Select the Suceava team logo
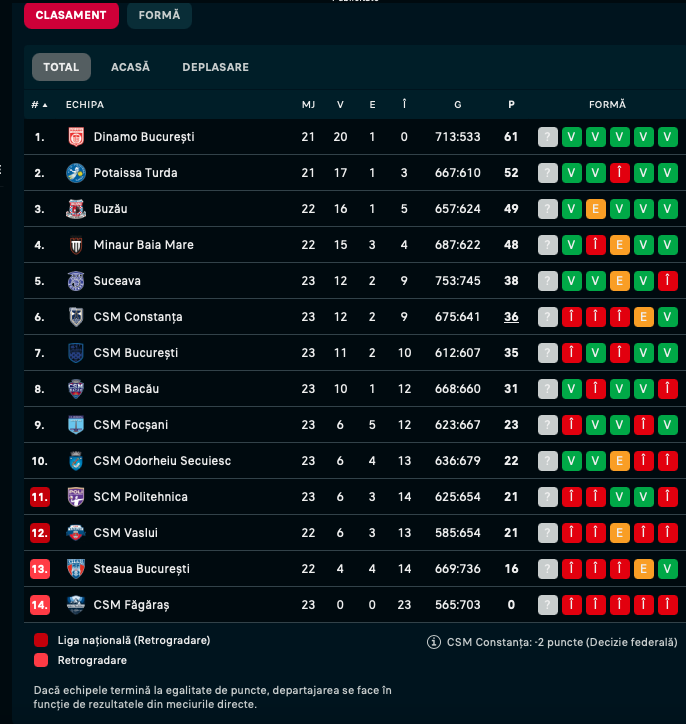This screenshot has width=686, height=724. click(76, 281)
